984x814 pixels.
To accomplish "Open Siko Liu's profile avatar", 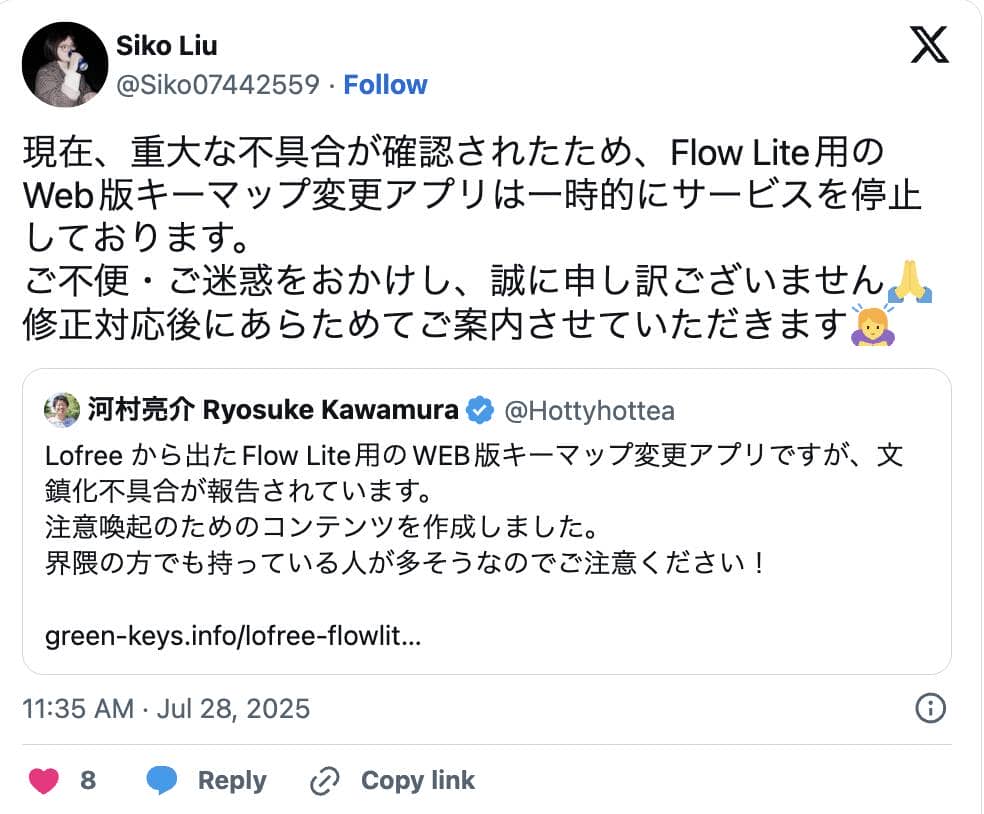I will 64,64.
